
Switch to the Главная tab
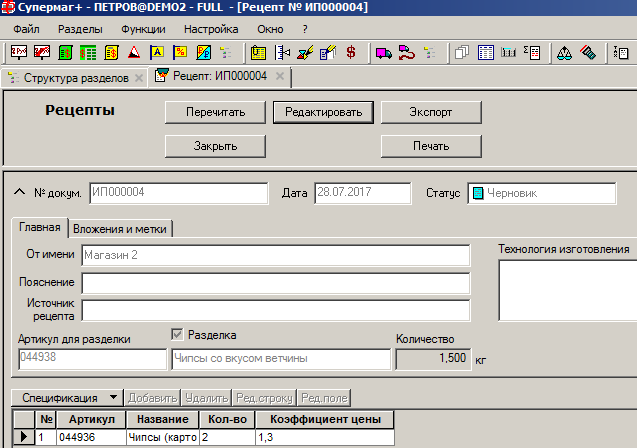click(40, 227)
